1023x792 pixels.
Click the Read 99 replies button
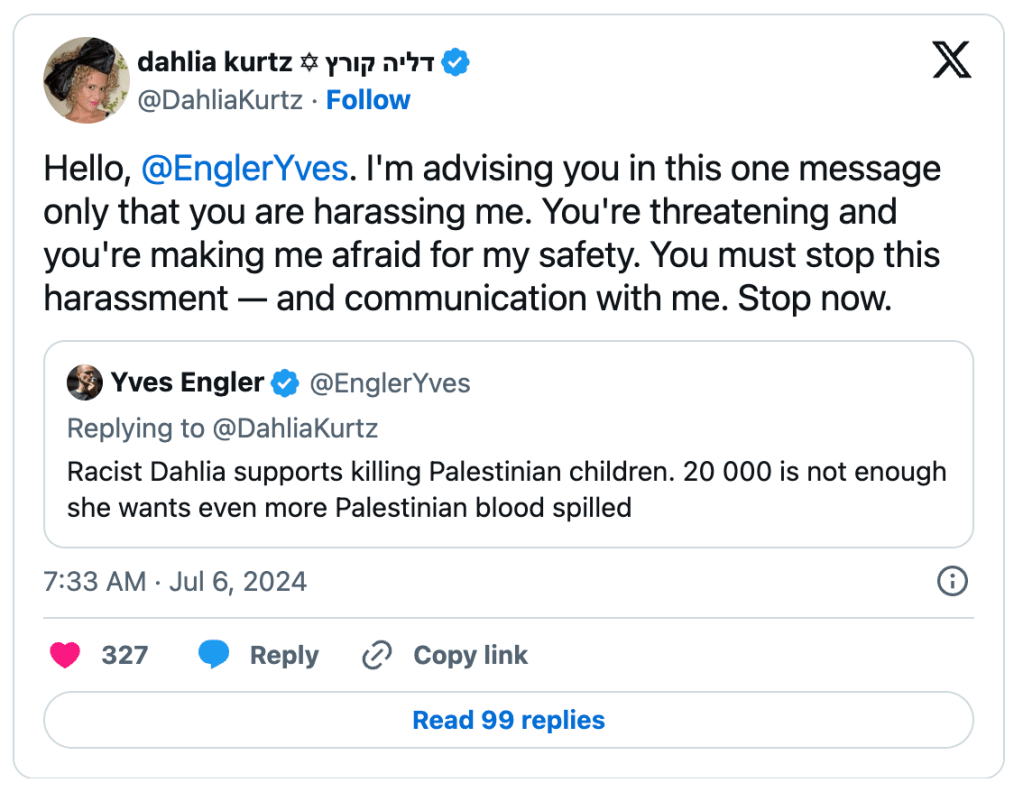[508, 720]
